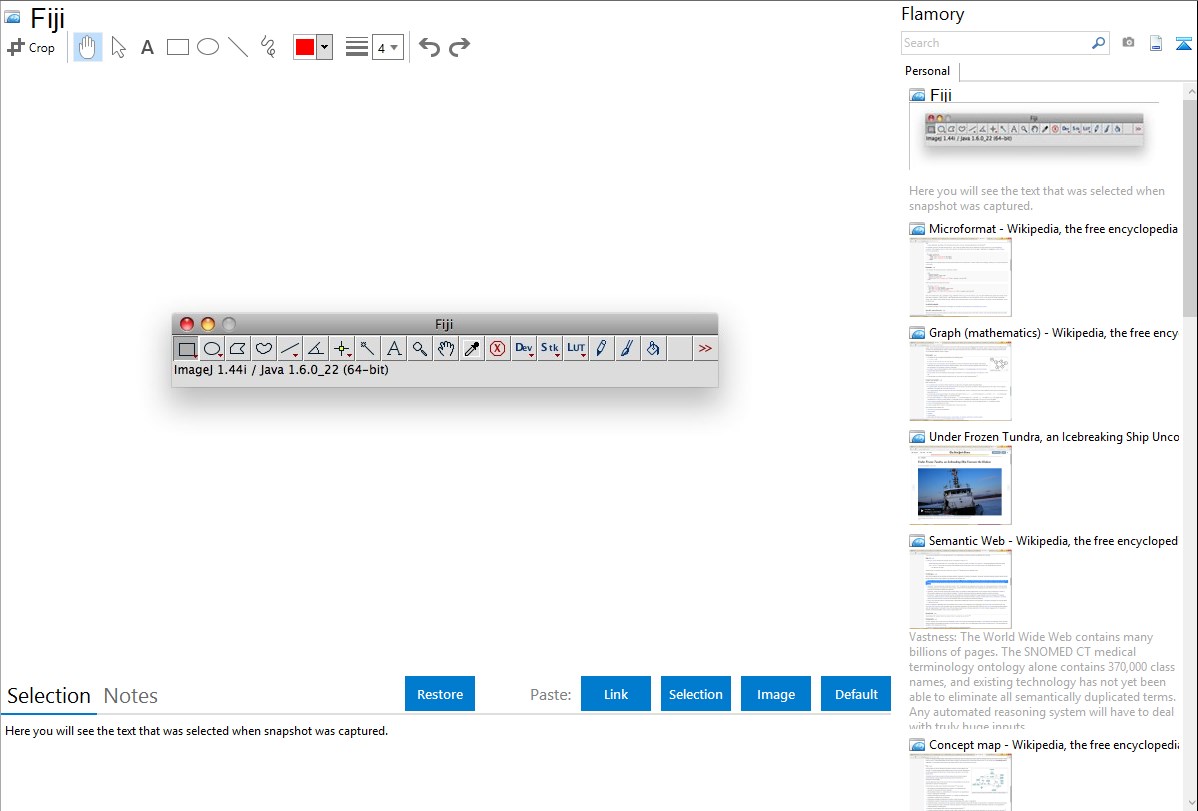1198x811 pixels.
Task: Select the Fiji oval selection tool
Action: (x=212, y=349)
